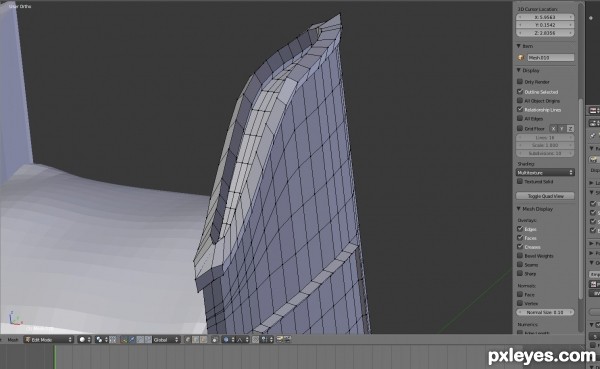Viewport: 600px width, 369px height.
Task: Toggle the 3D manipulator widget icon
Action: coord(124,340)
